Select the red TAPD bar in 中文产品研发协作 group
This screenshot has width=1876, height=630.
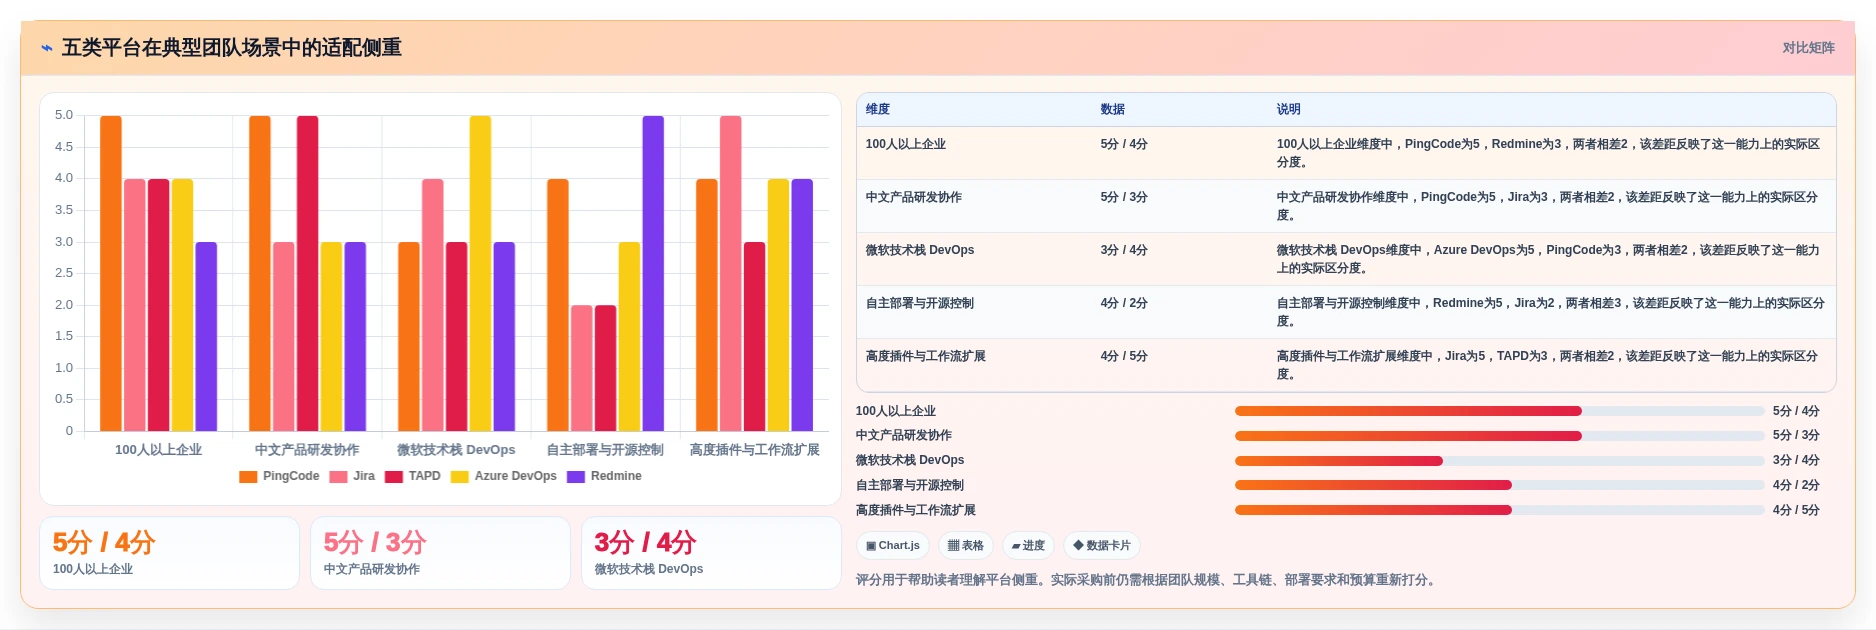coord(307,273)
